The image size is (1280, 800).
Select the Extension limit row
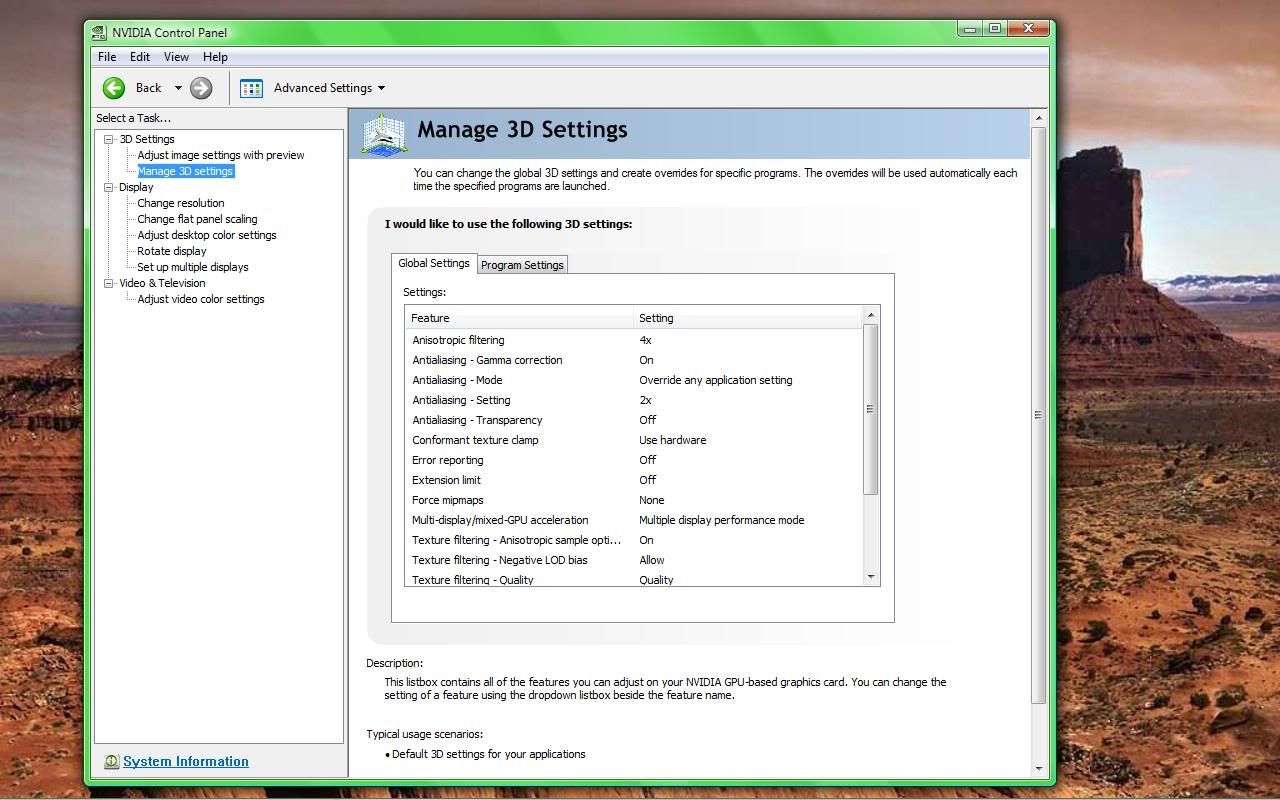coord(633,480)
